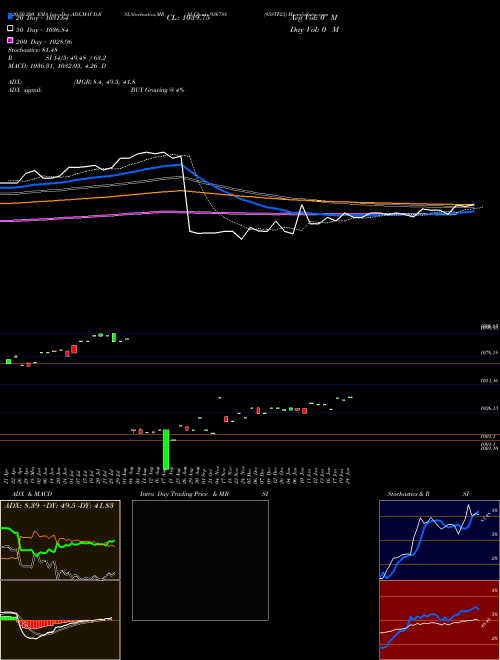Viewport: 500px width, 660px height.
Task: Click the empty Intra Day Trading Price chart box
Action: [200, 560]
